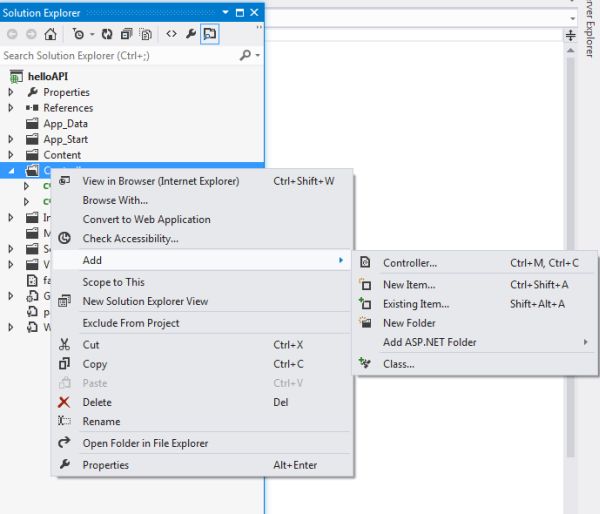
Task: Click the Class icon in Add submenu
Action: [365, 362]
